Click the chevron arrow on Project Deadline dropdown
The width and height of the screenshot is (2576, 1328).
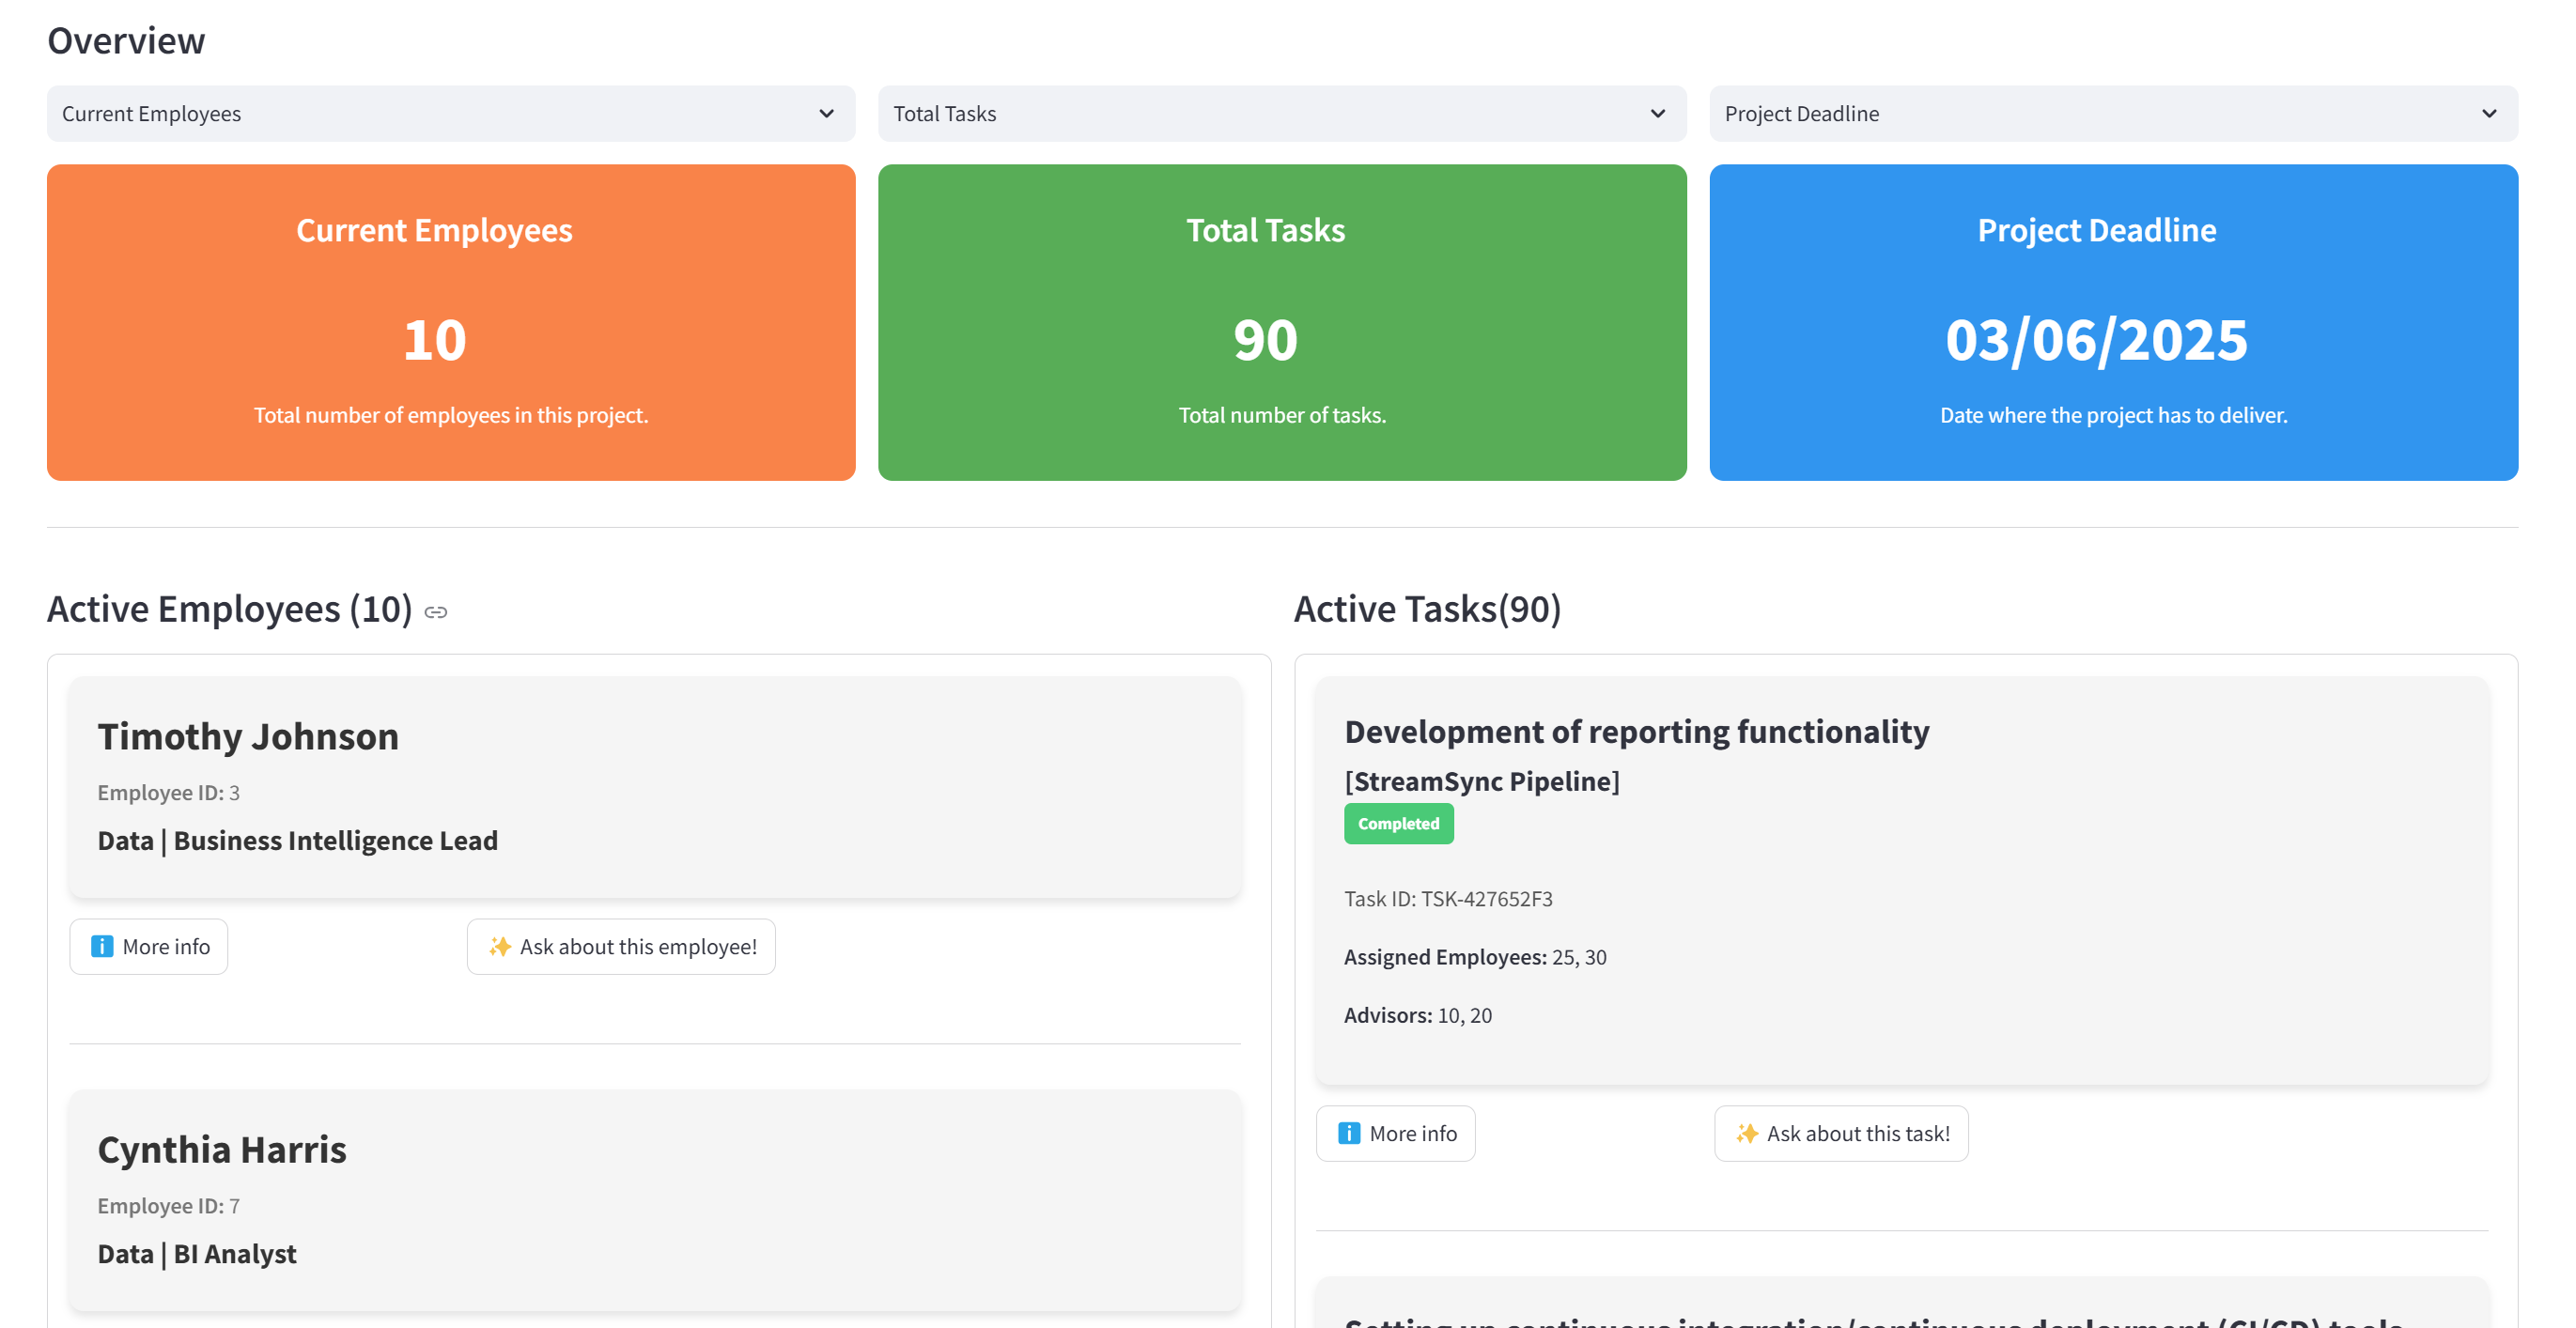coord(2488,114)
